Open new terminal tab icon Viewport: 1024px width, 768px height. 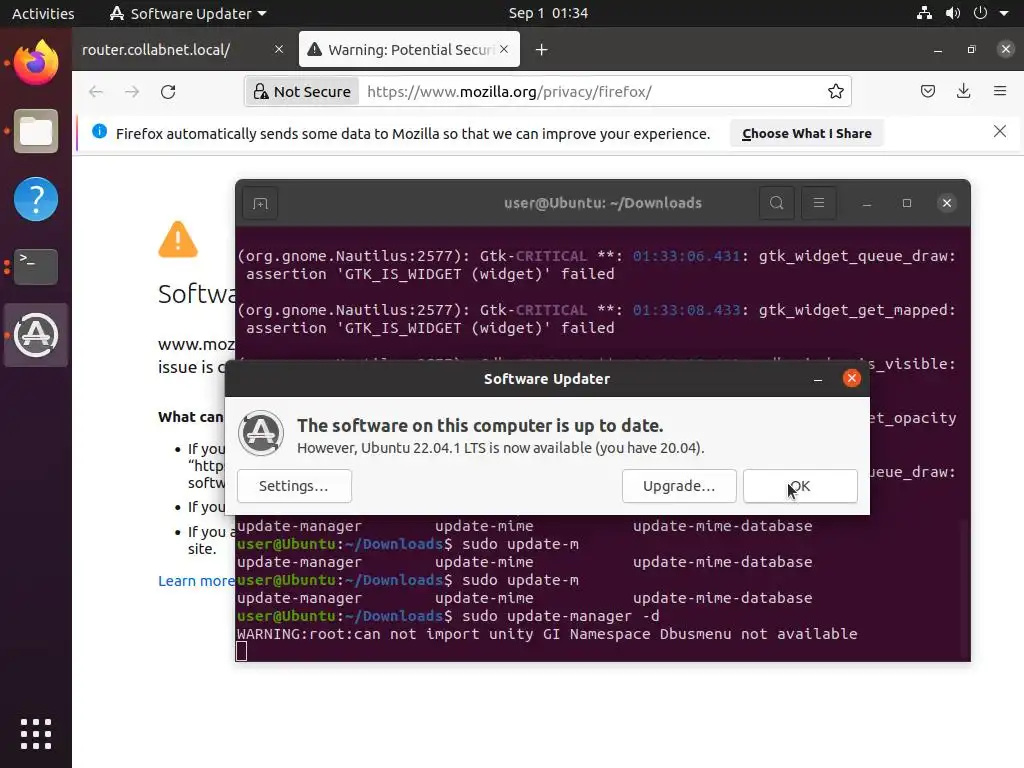pos(260,204)
